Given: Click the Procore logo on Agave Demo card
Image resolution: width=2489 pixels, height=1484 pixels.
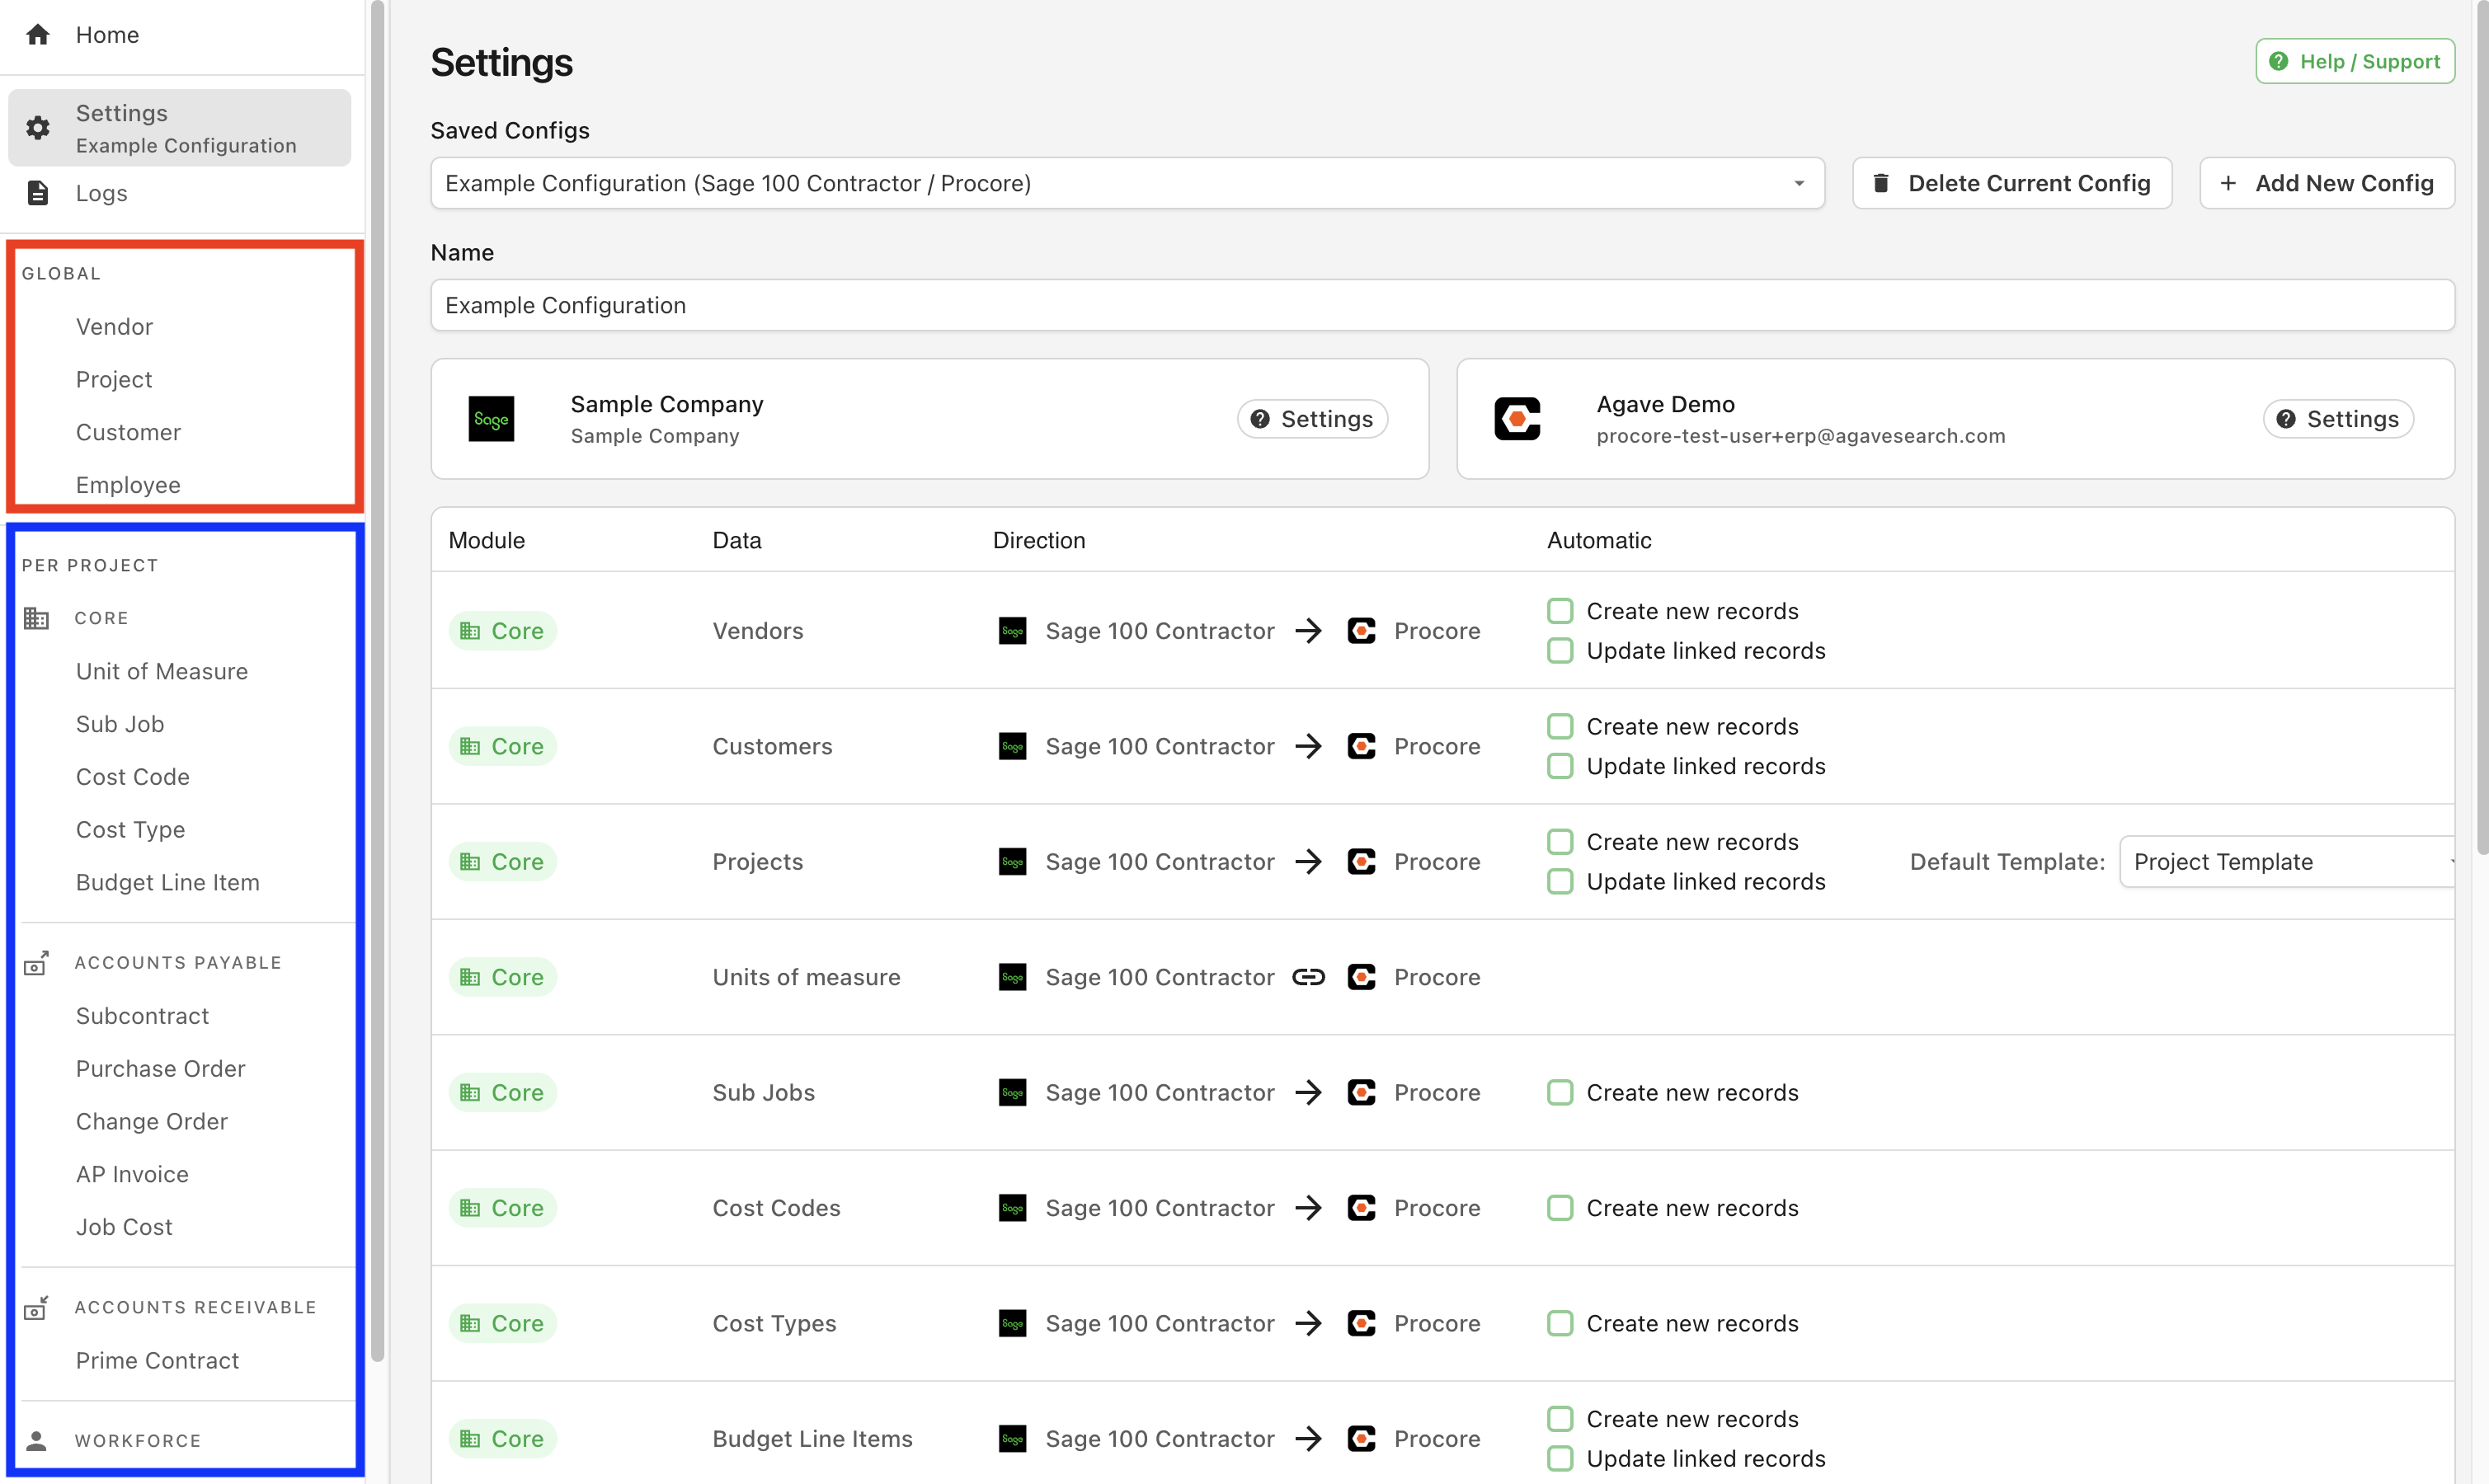Looking at the screenshot, I should pos(1517,419).
